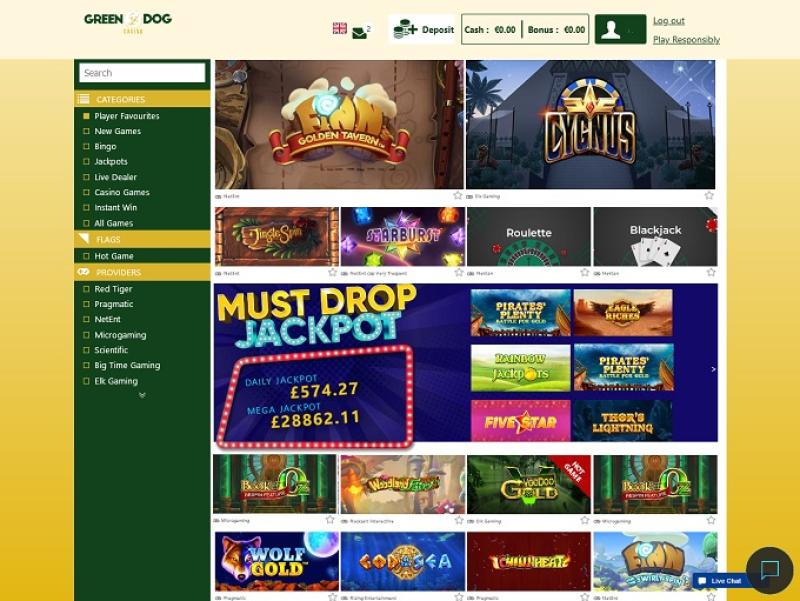Open the UK flag language selector
Screen dimensions: 800x601
coord(339,29)
